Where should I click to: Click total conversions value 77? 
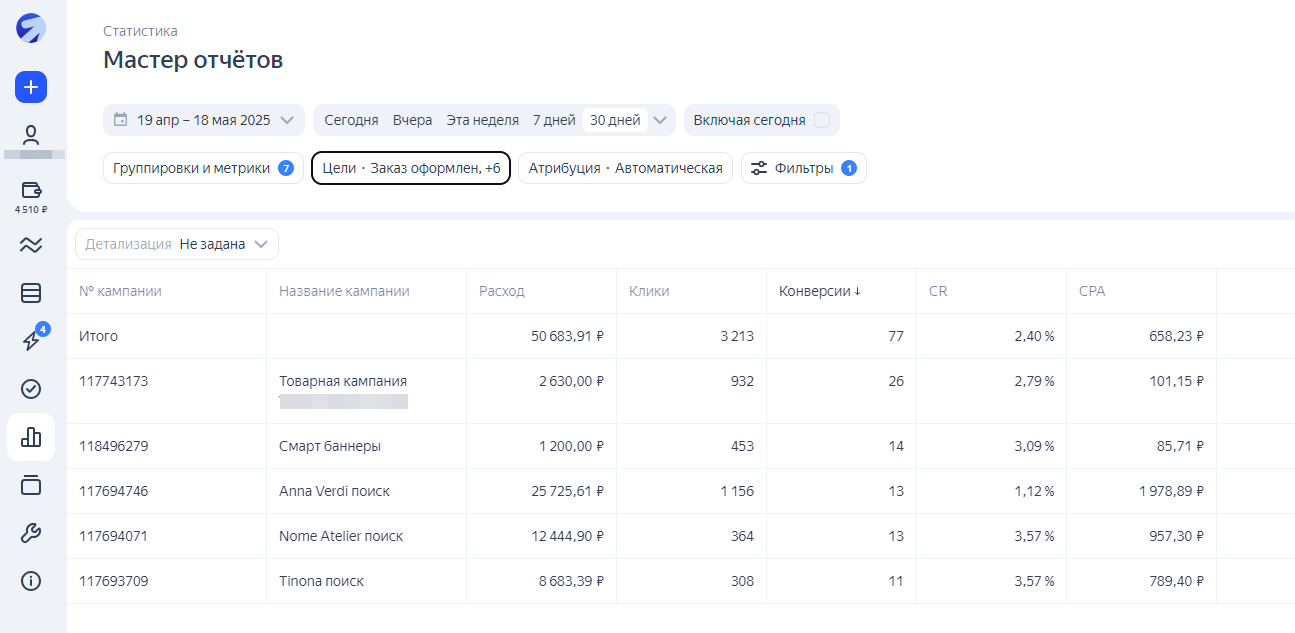[x=895, y=336]
